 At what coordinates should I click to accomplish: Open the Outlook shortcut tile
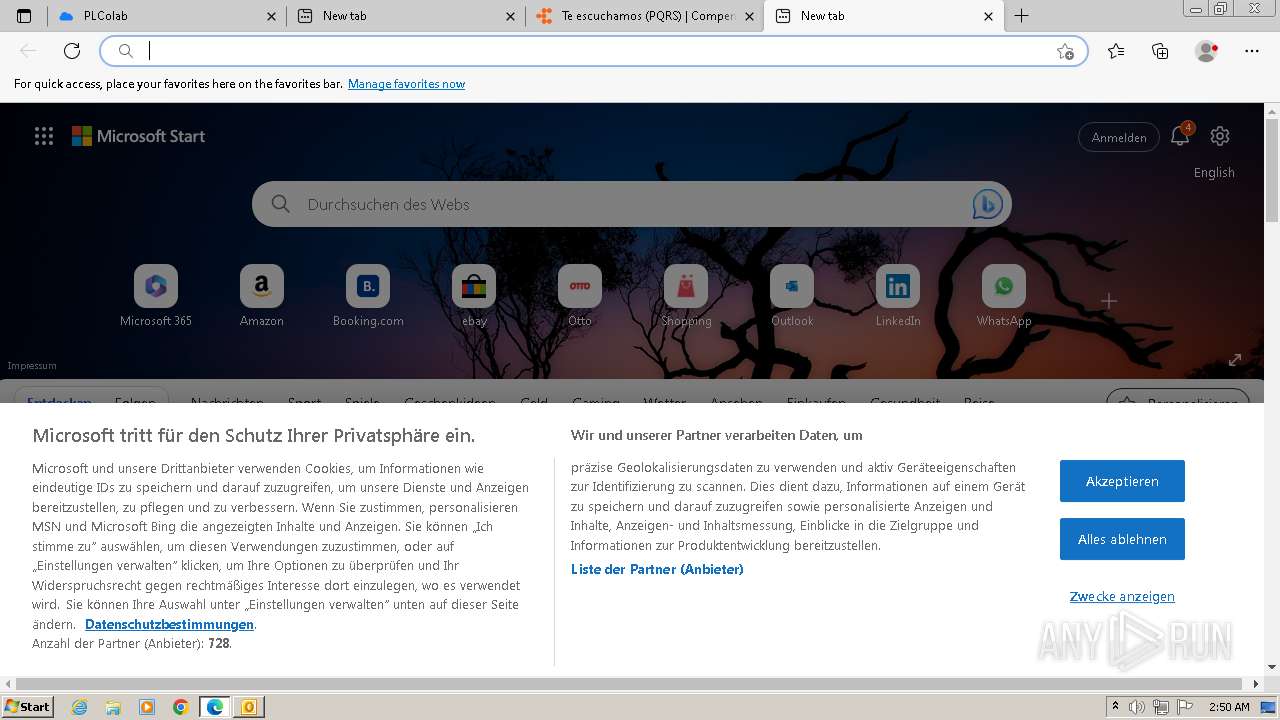pyautogui.click(x=792, y=296)
